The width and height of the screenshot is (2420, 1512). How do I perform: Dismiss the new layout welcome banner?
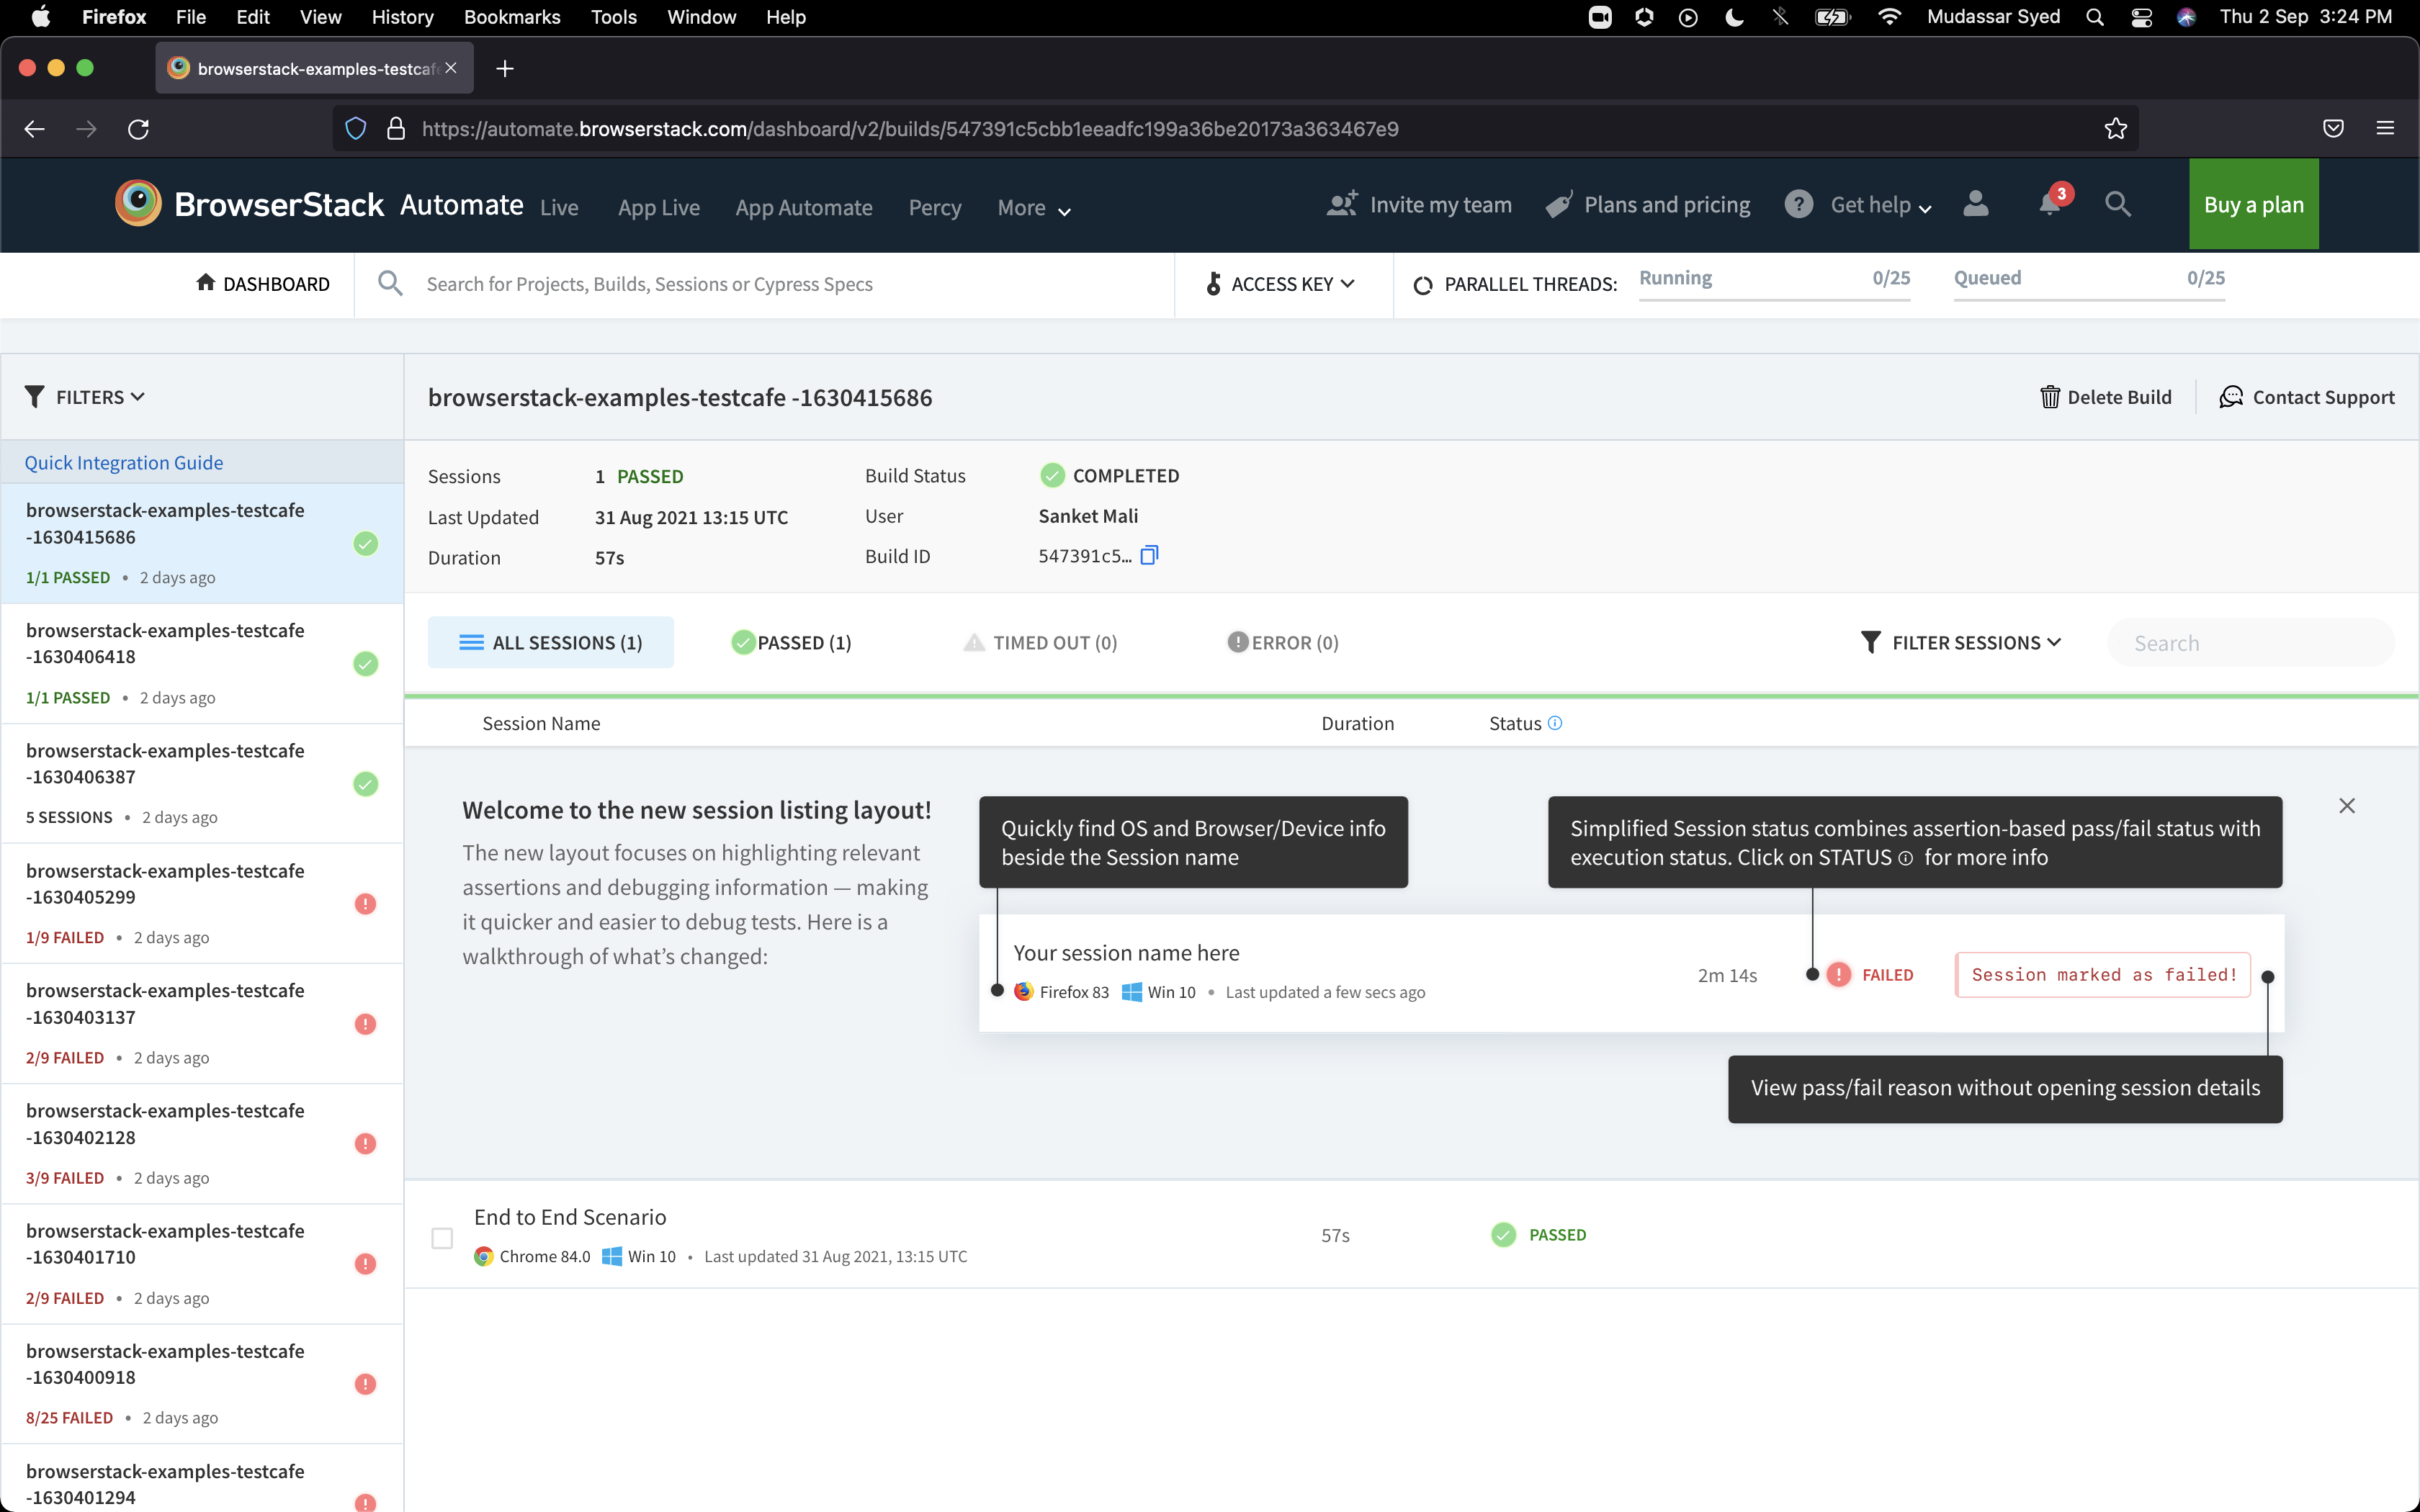(x=2347, y=806)
